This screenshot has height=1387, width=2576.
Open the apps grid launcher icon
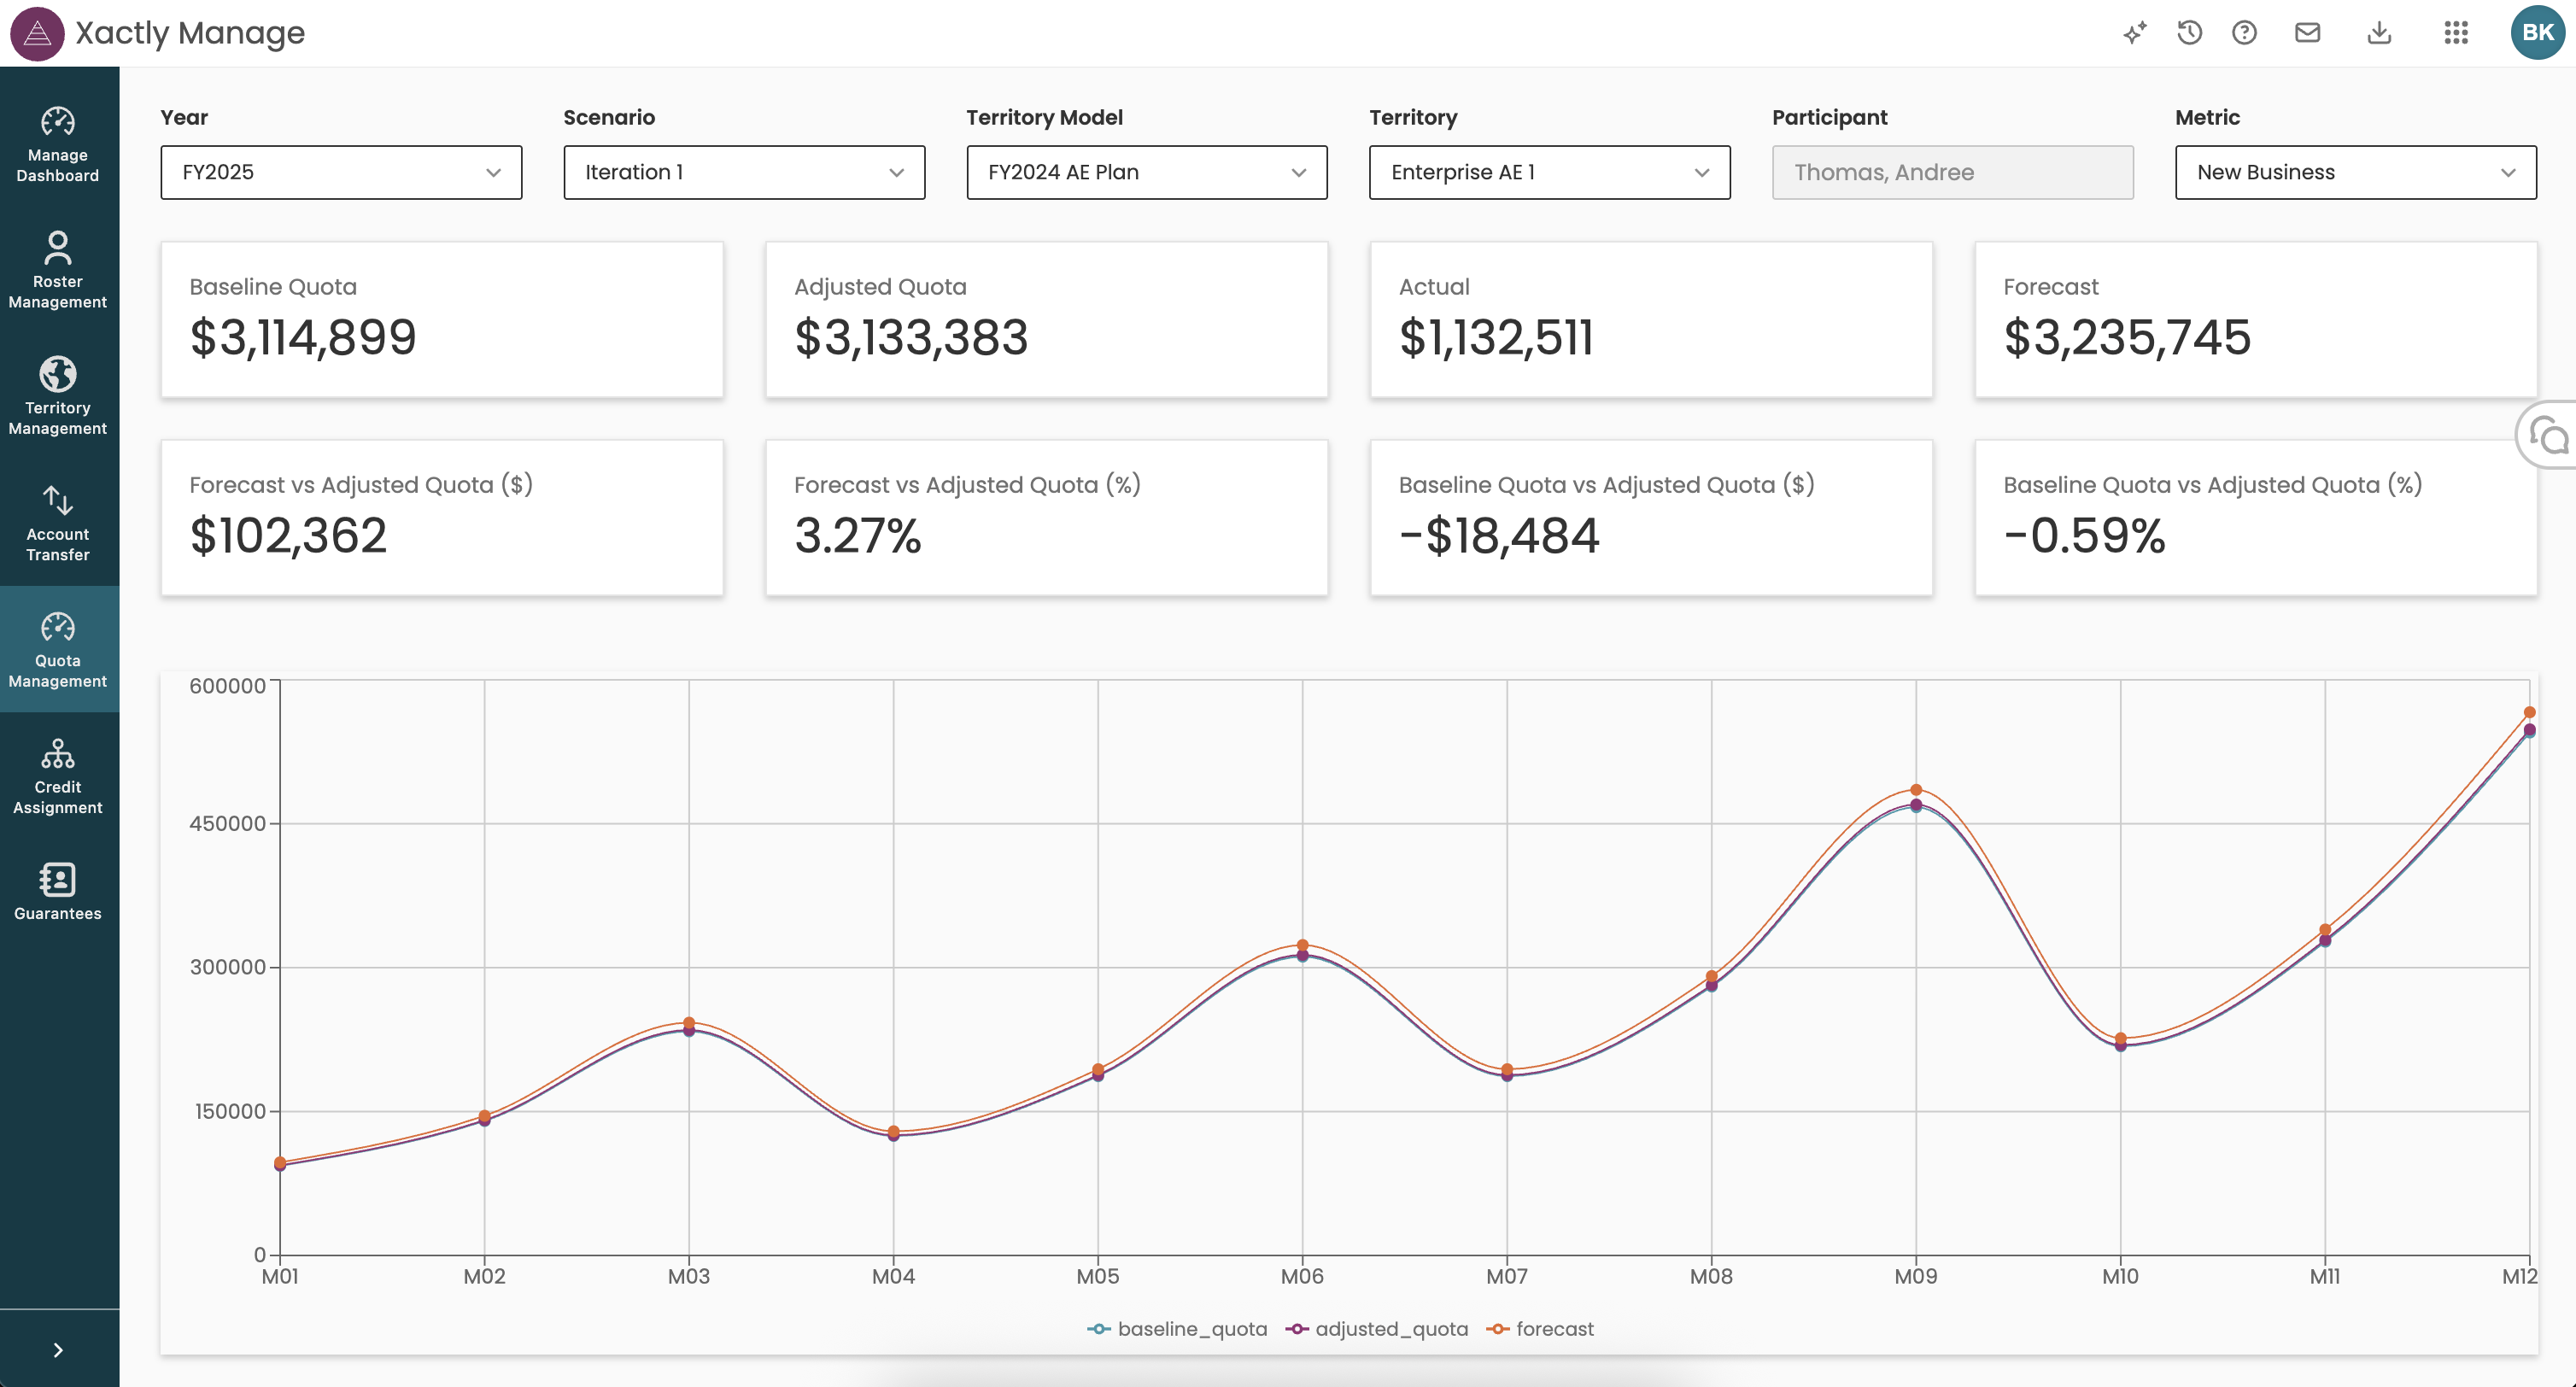[x=2456, y=33]
